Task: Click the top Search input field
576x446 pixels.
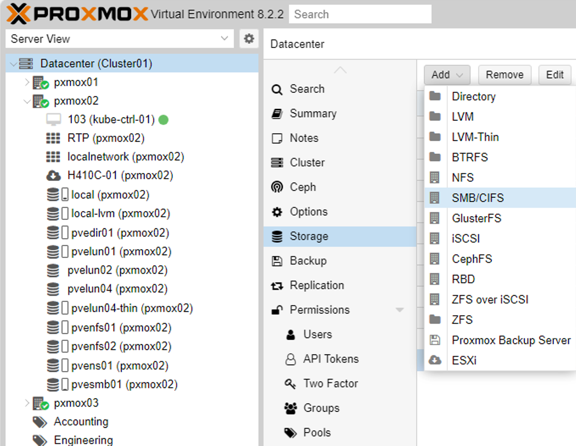Action: [360, 14]
